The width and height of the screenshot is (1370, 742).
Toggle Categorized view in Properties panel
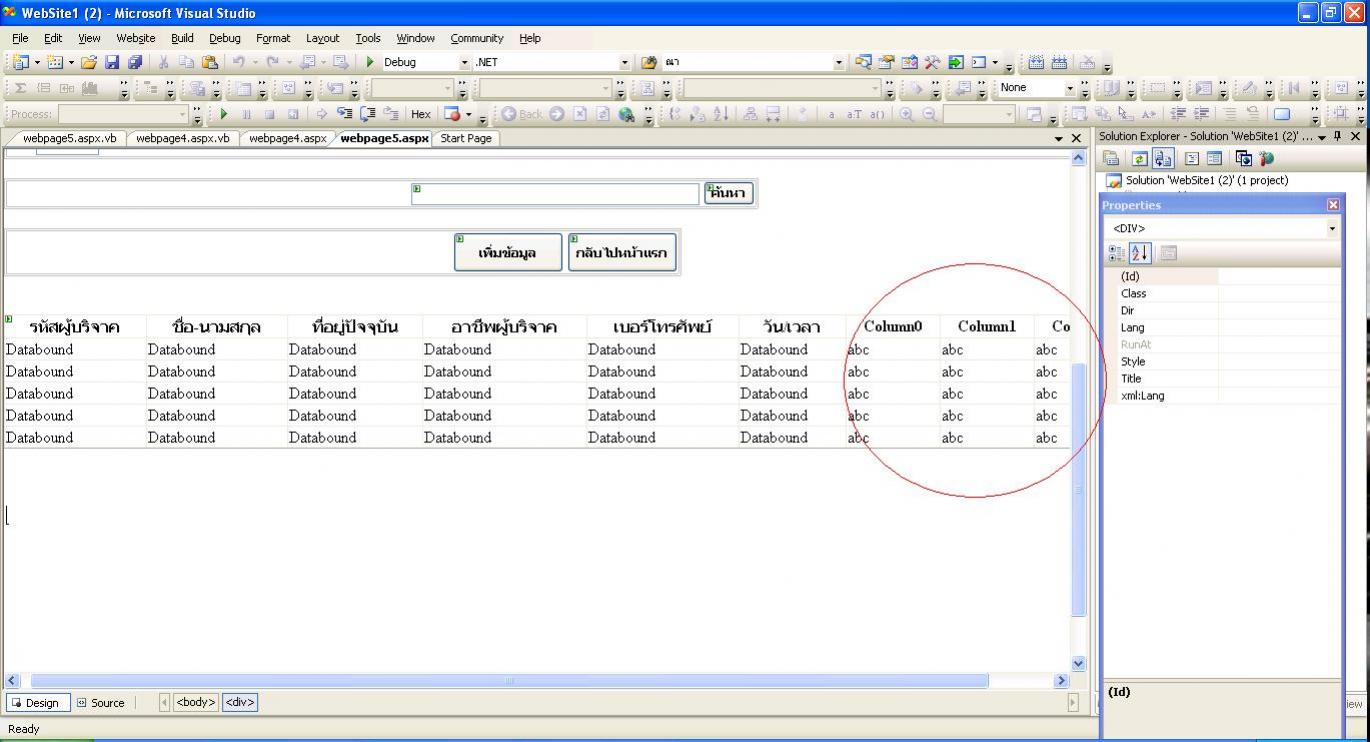tap(1116, 253)
